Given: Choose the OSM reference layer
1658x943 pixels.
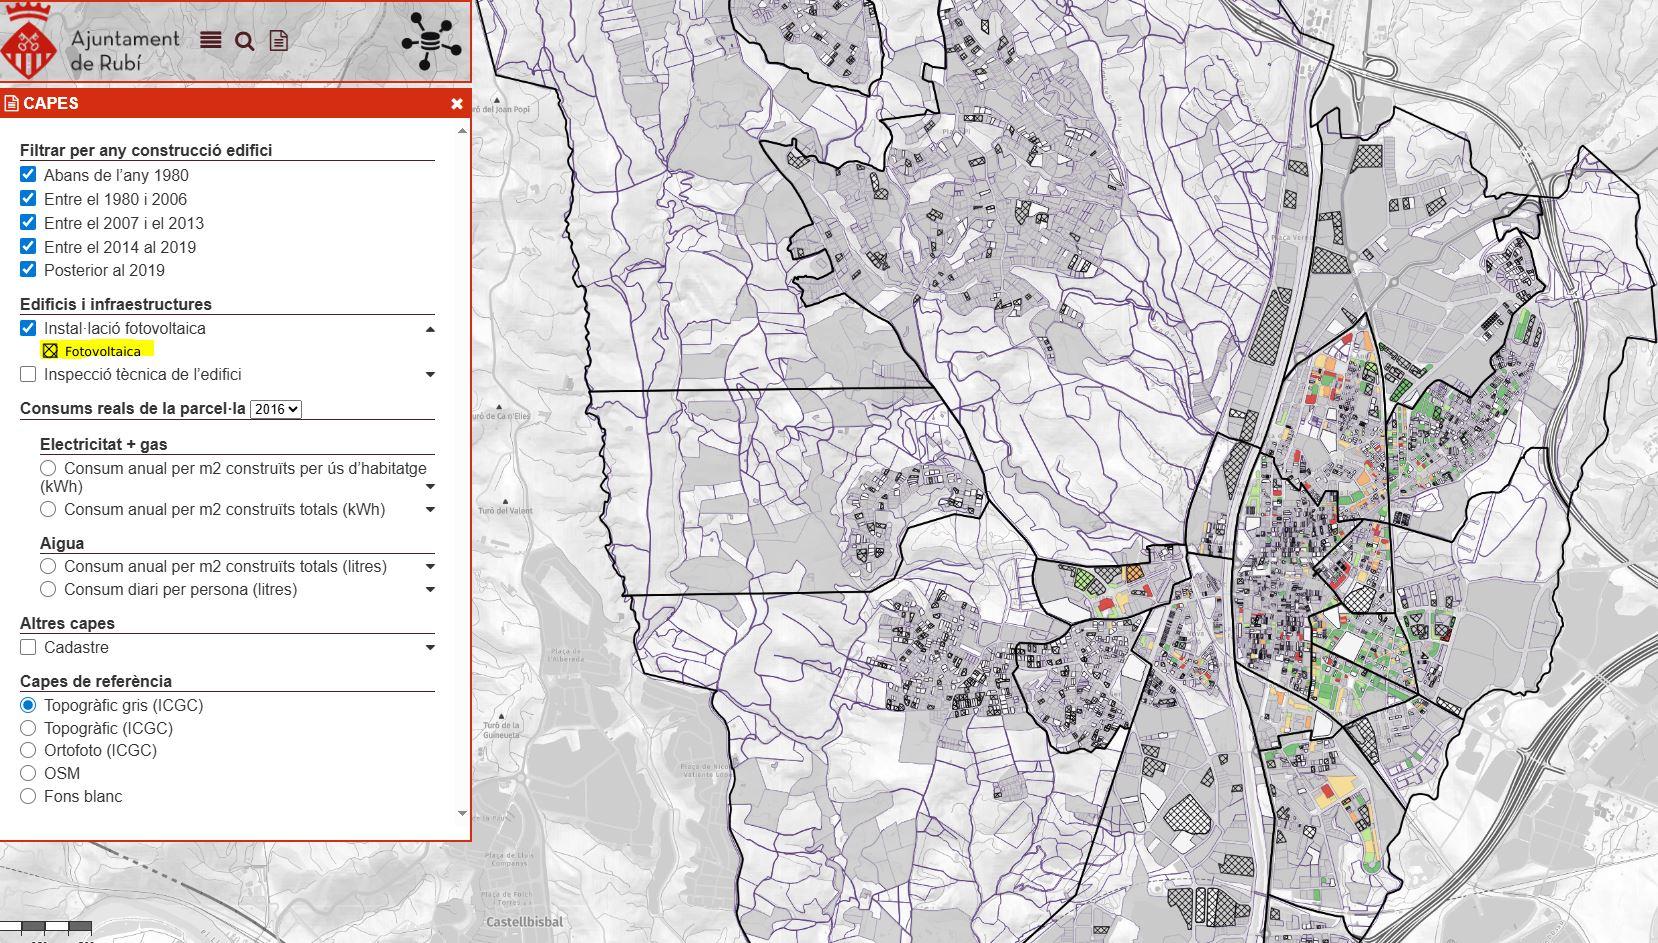Looking at the screenshot, I should coord(28,773).
